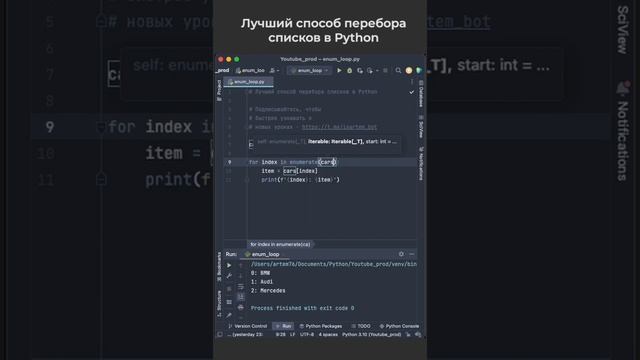Click Run panel stop square icon

pos(229,289)
